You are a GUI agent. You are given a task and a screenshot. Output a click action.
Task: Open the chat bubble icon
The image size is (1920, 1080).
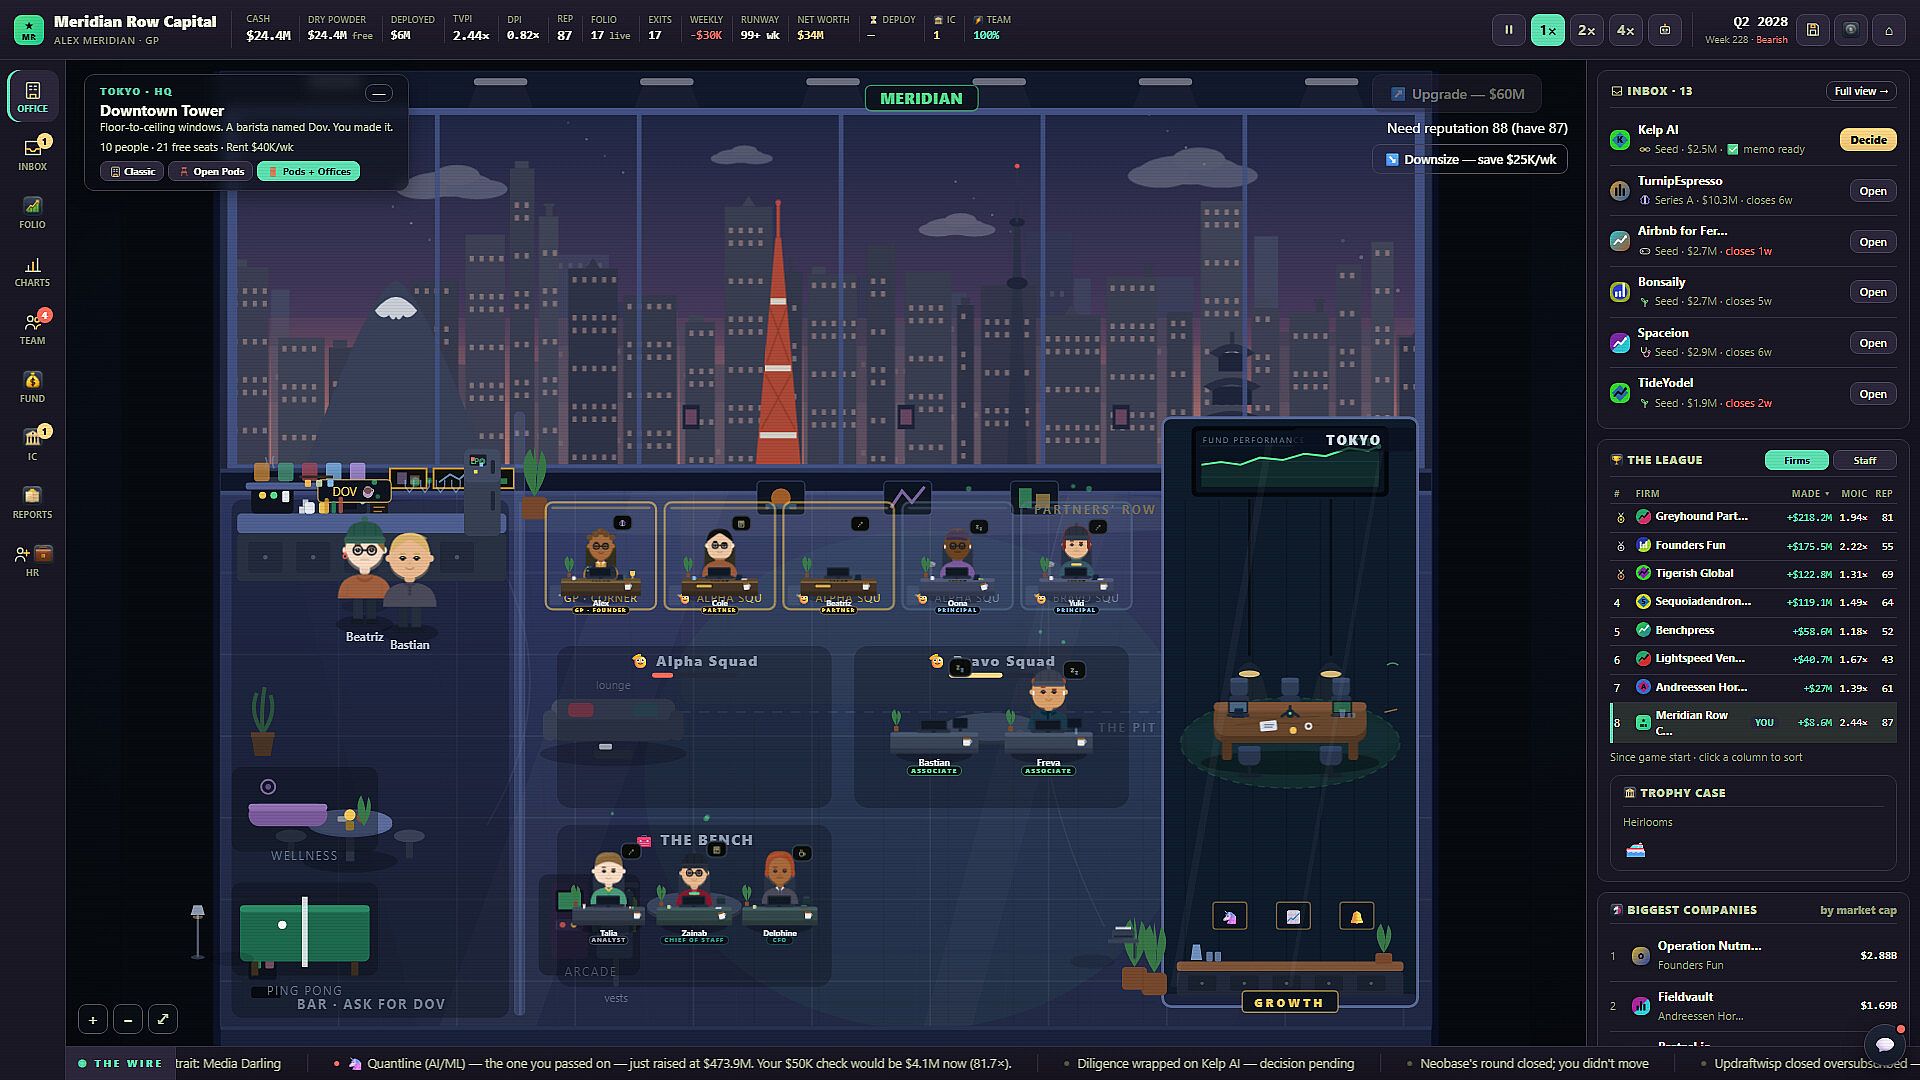click(1885, 1045)
